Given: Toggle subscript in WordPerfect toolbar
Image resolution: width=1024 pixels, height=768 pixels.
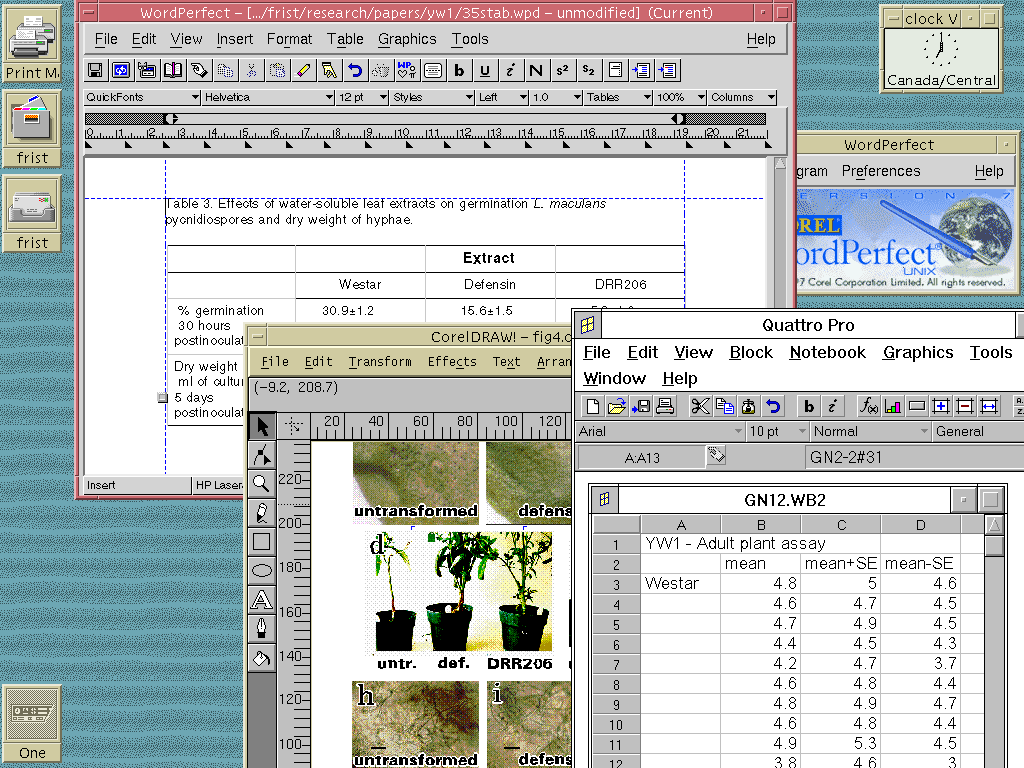Looking at the screenshot, I should (588, 71).
